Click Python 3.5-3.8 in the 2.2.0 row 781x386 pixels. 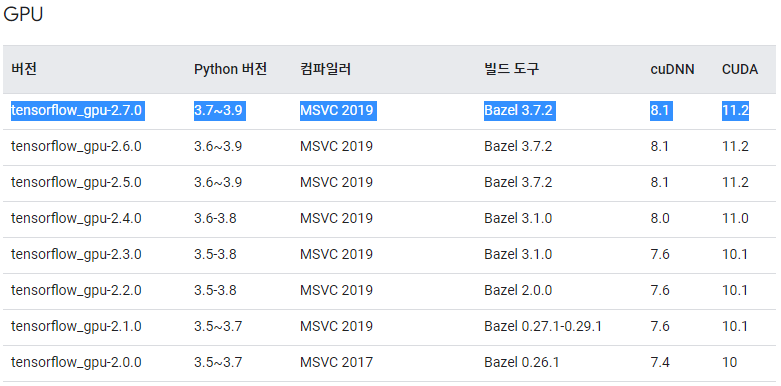[x=215, y=290]
